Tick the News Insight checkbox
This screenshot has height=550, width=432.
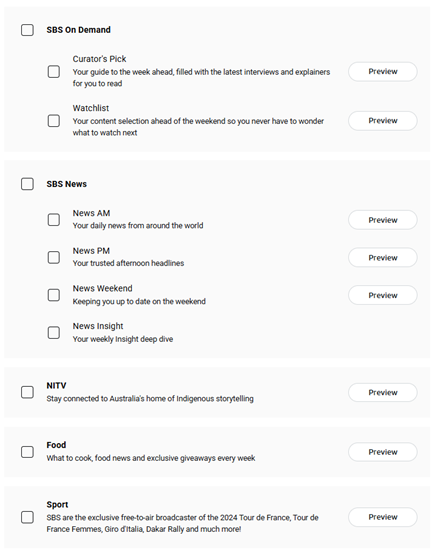coord(54,333)
